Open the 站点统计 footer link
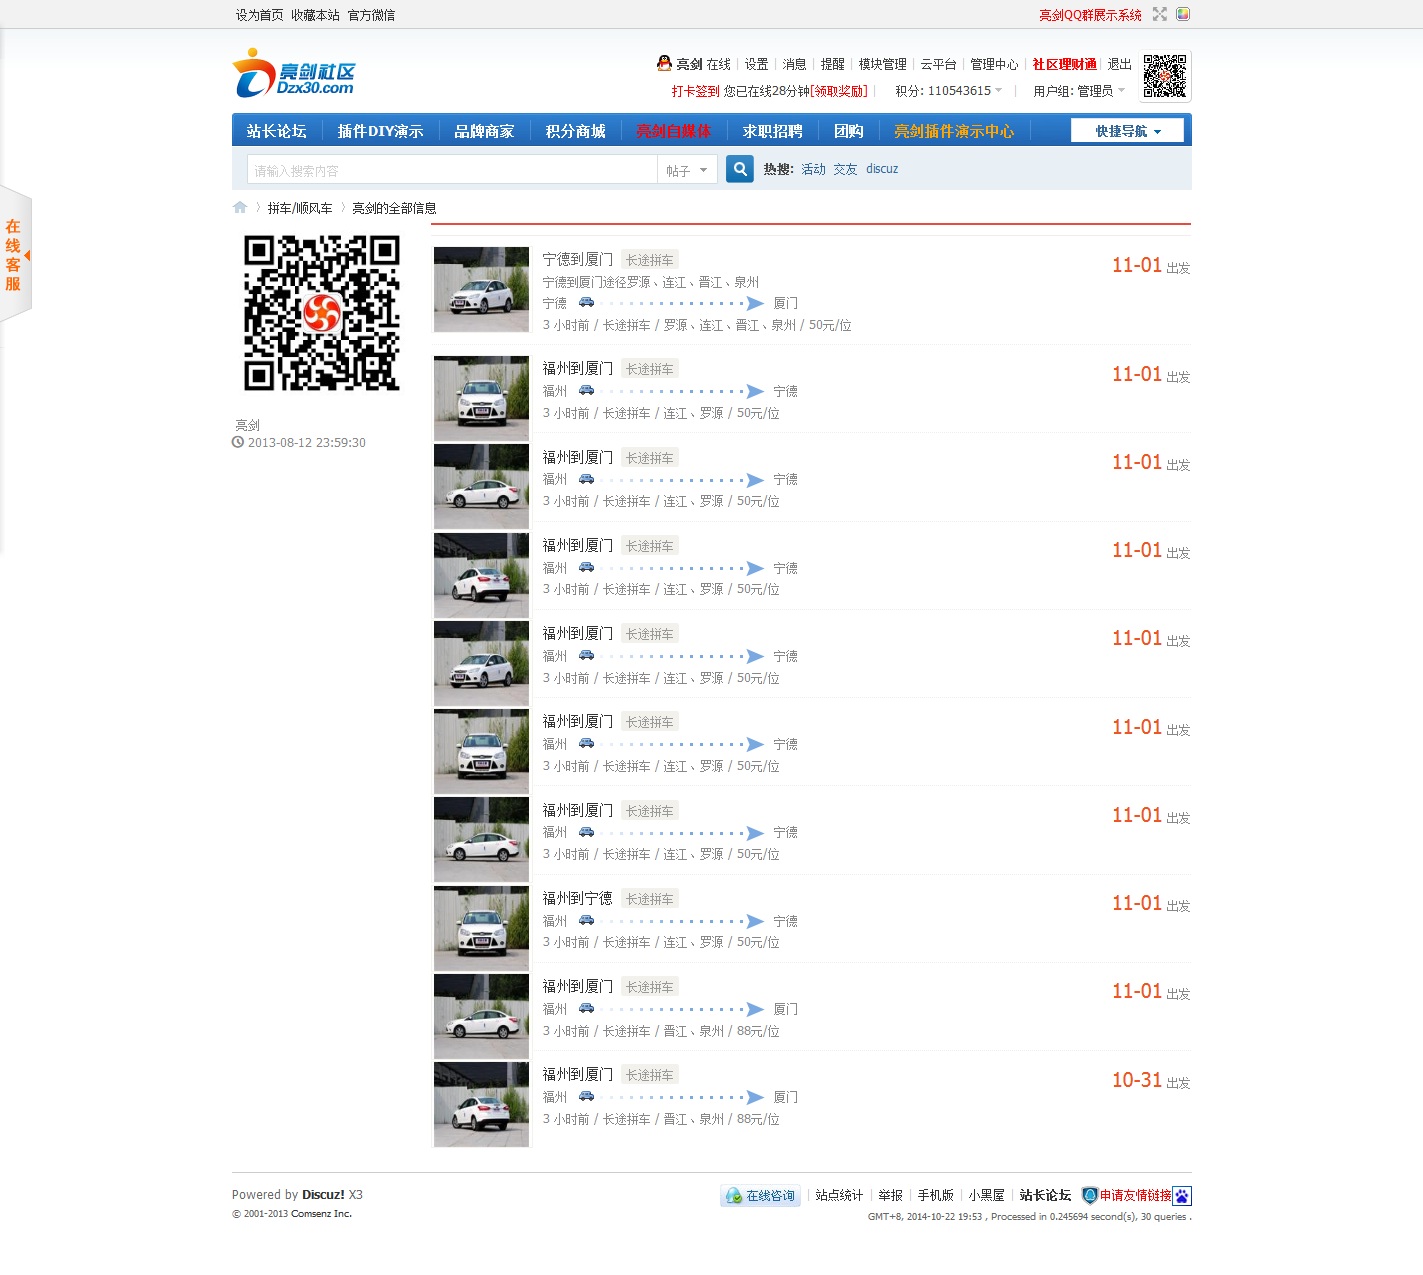Viewport: 1423px width, 1275px height. pyautogui.click(x=839, y=1195)
